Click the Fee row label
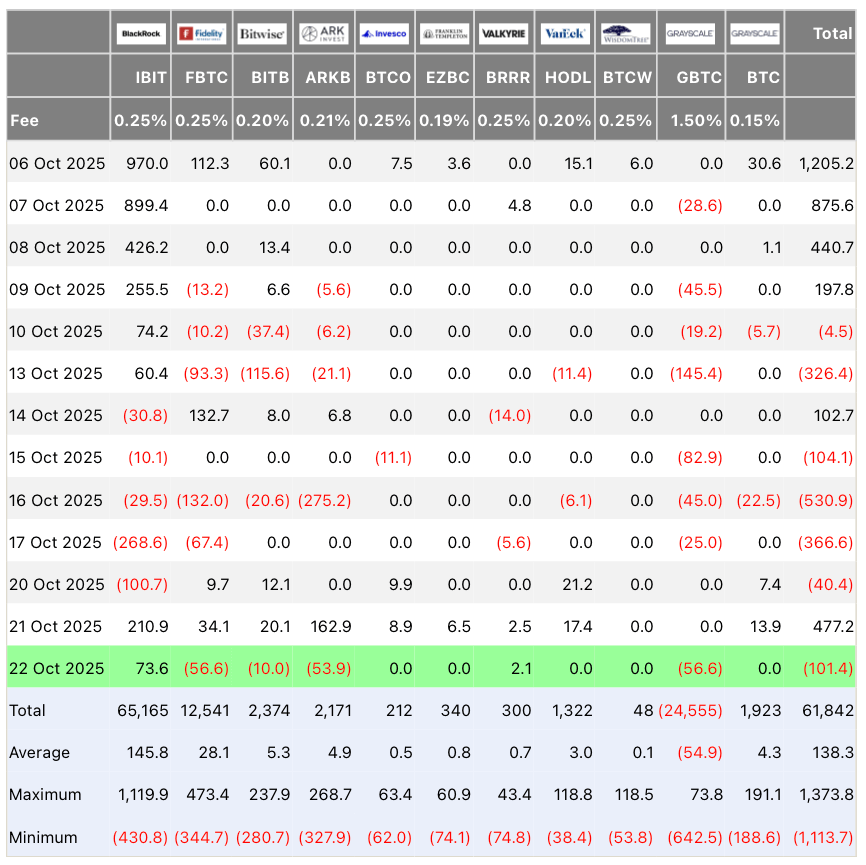Screen dimensions: 866x865 click(24, 120)
